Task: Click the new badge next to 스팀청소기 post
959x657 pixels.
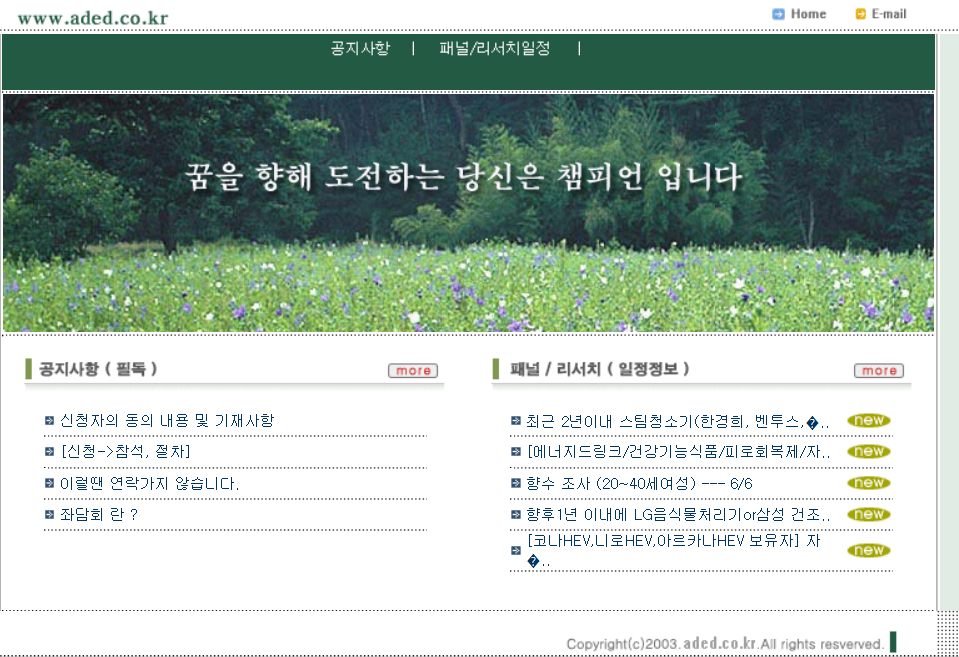Action: (x=868, y=420)
